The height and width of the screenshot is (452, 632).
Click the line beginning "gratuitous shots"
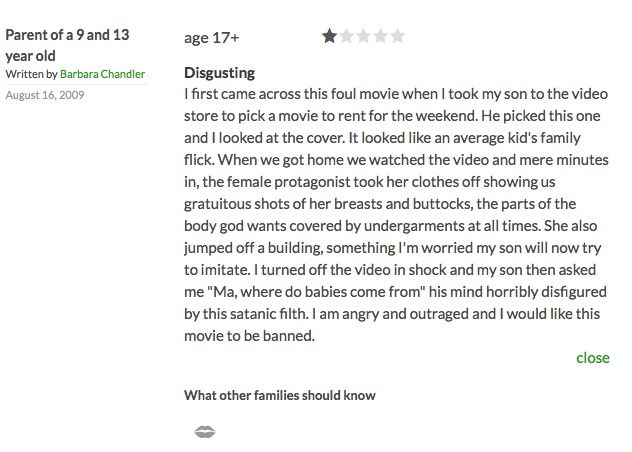(380, 204)
